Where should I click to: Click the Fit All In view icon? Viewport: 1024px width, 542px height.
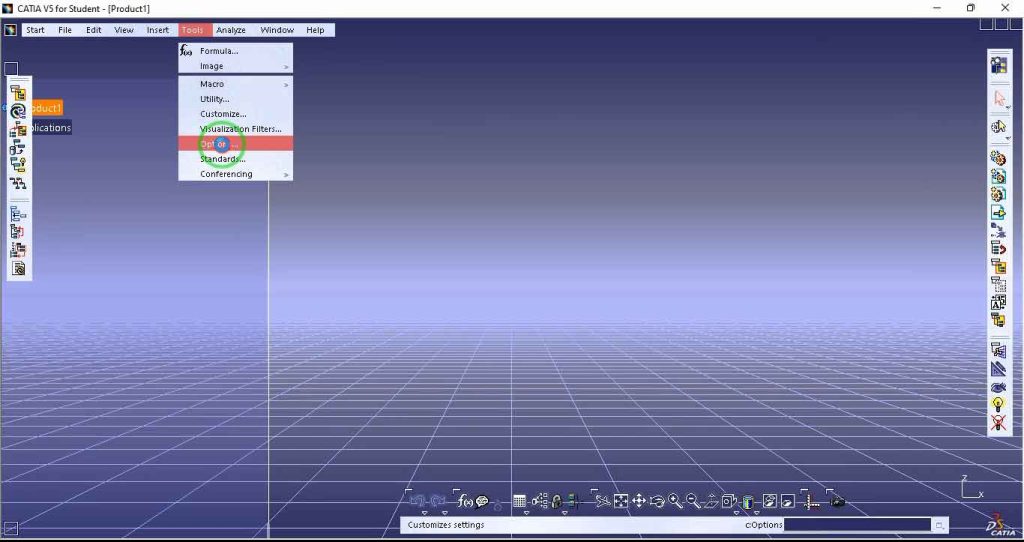coord(621,501)
